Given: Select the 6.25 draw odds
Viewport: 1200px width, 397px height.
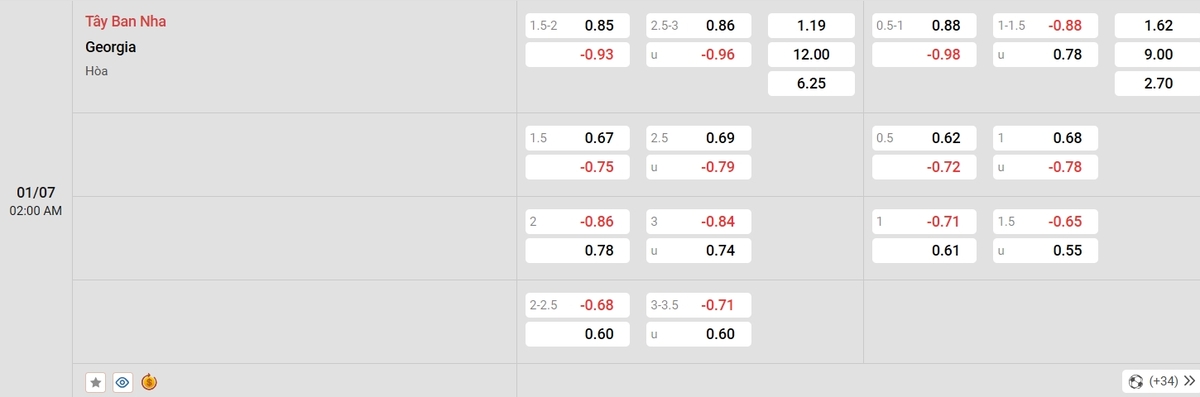Looking at the screenshot, I should [811, 83].
